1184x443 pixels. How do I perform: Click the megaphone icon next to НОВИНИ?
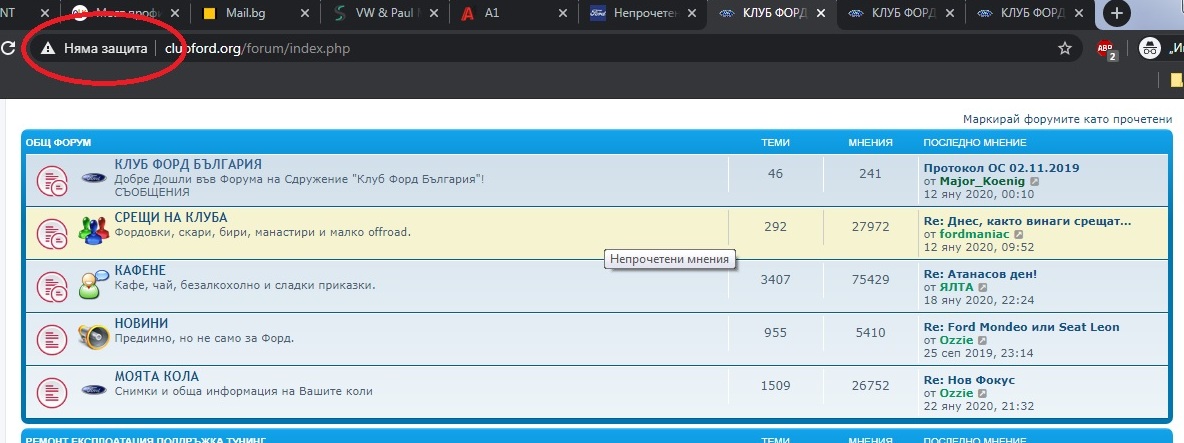93,337
